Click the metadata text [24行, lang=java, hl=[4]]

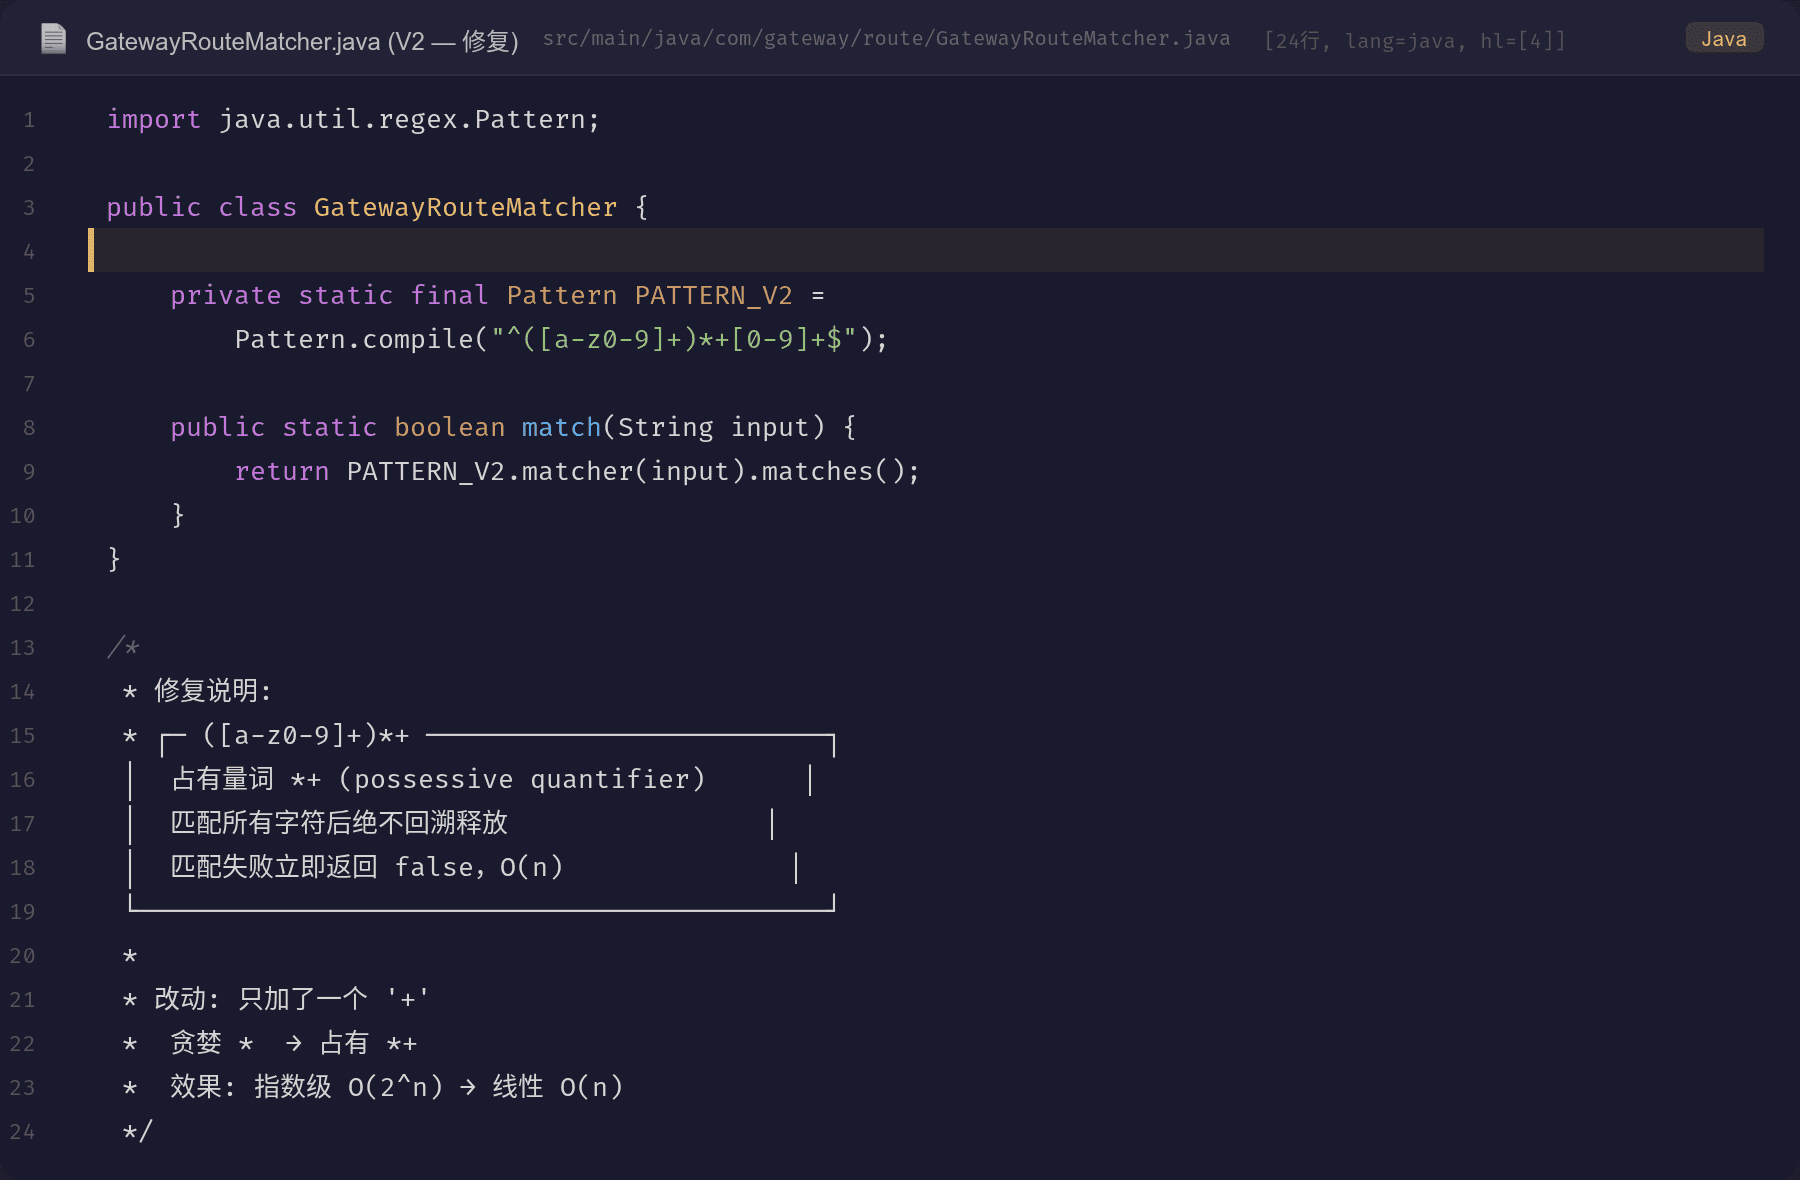(x=1415, y=41)
